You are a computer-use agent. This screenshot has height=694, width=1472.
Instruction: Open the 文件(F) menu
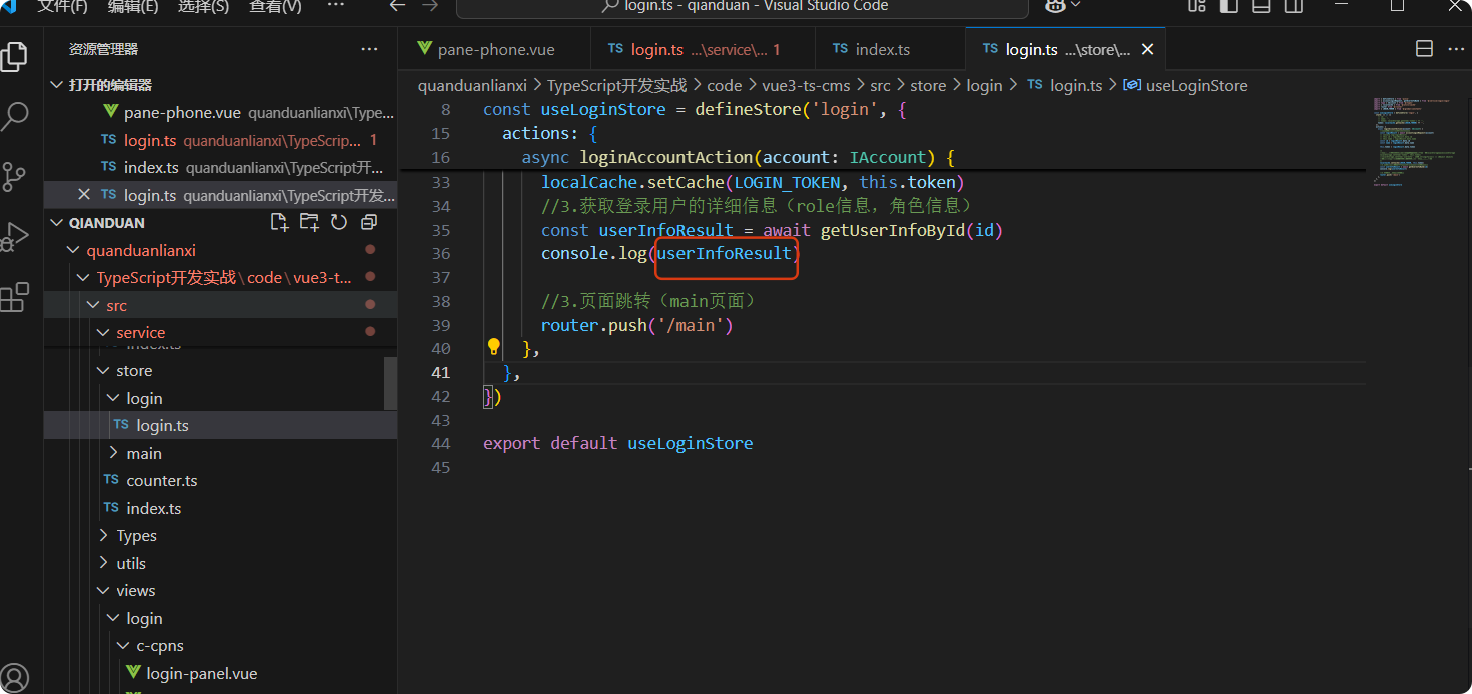62,6
